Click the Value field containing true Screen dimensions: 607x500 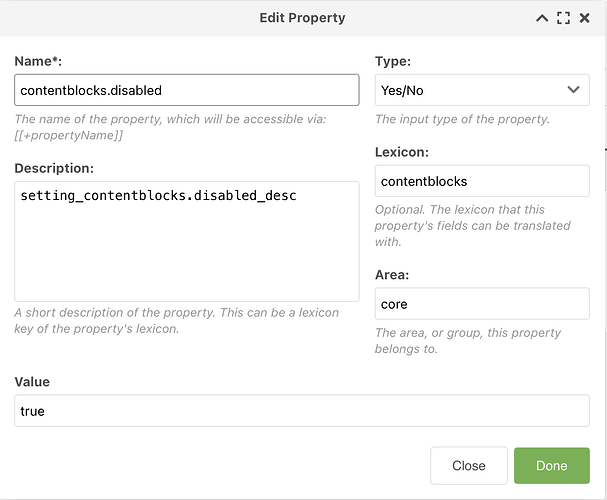point(301,411)
